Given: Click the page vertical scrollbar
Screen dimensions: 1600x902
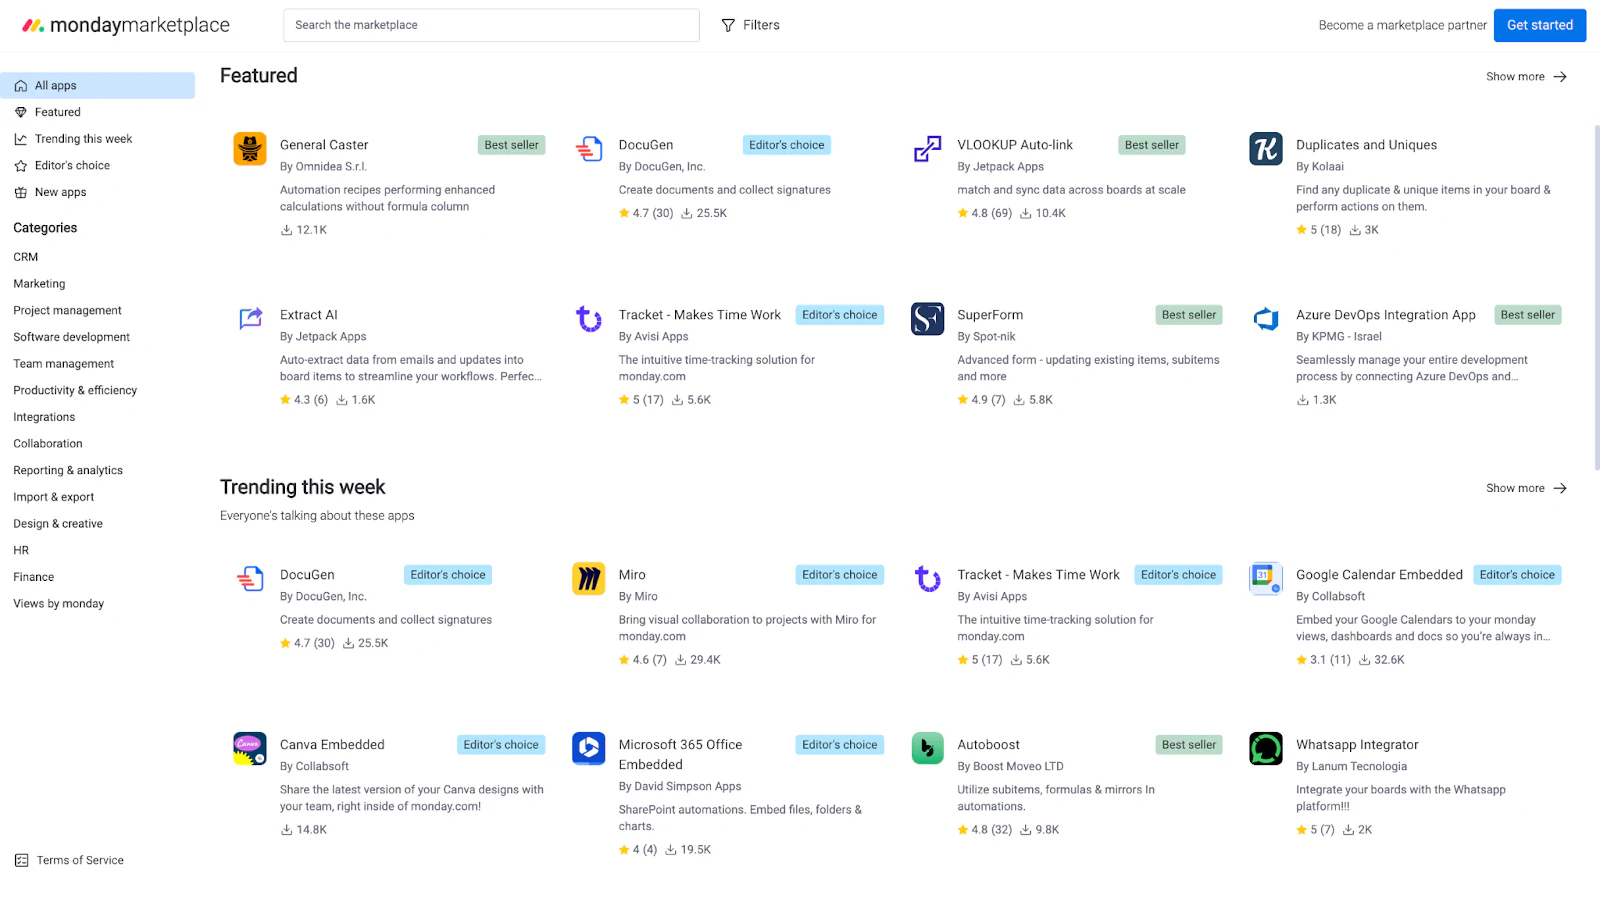Looking at the screenshot, I should coord(1596,297).
